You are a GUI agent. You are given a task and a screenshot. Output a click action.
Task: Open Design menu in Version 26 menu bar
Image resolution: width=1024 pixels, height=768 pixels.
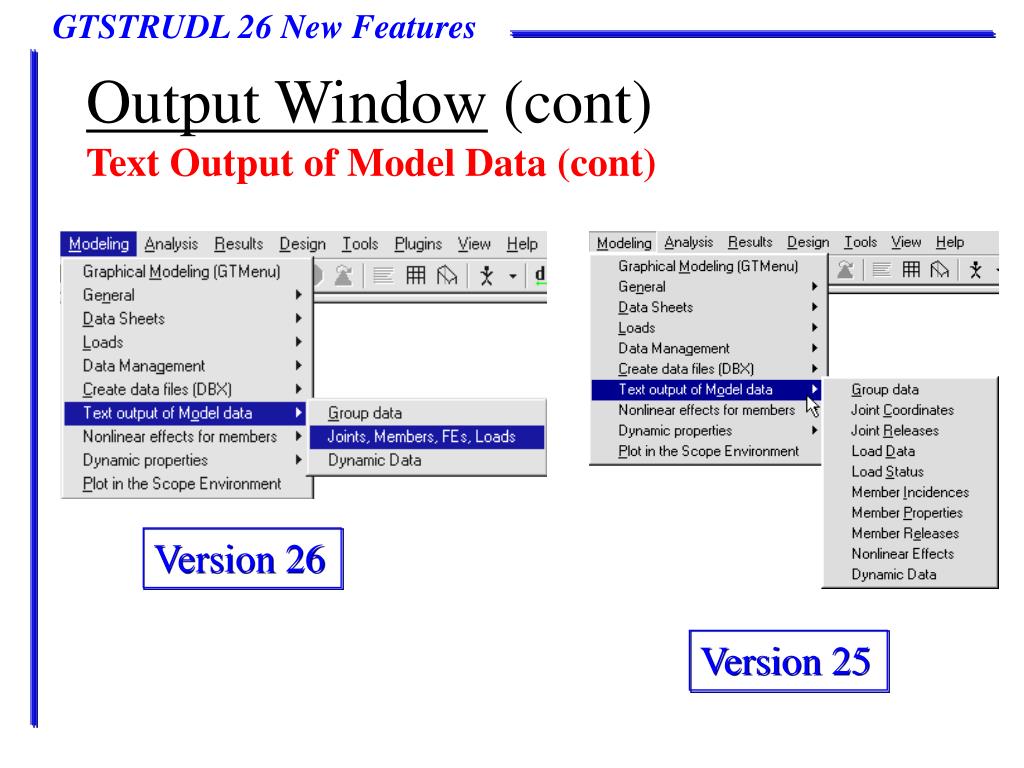click(x=302, y=244)
